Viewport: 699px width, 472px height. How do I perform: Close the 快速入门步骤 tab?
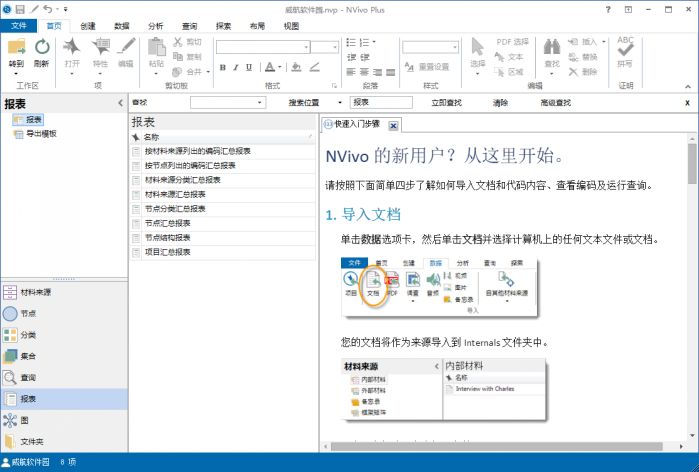(x=393, y=126)
